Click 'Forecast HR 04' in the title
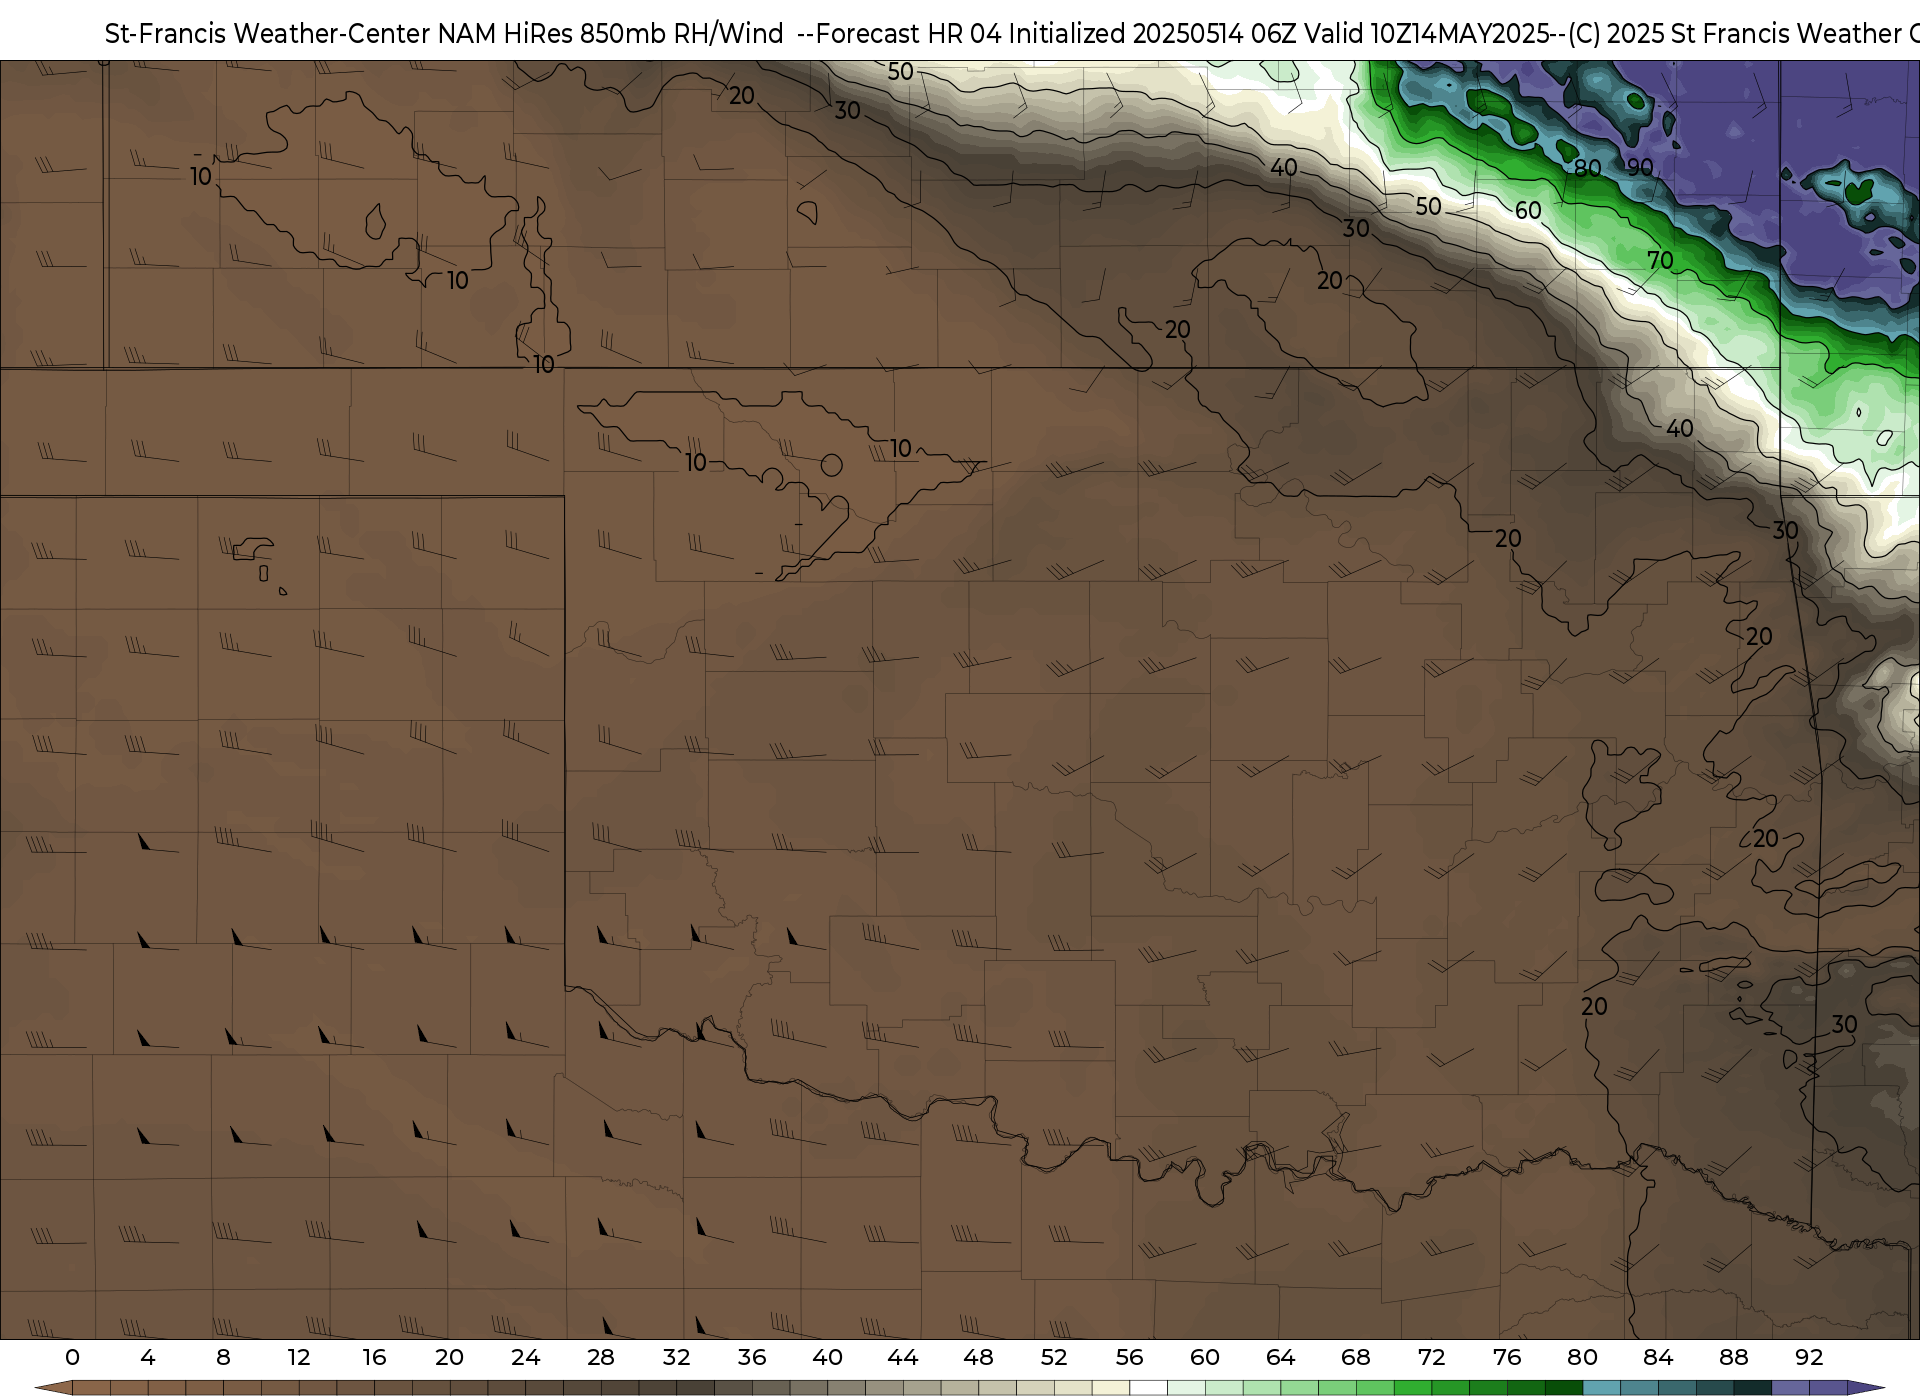 (909, 33)
